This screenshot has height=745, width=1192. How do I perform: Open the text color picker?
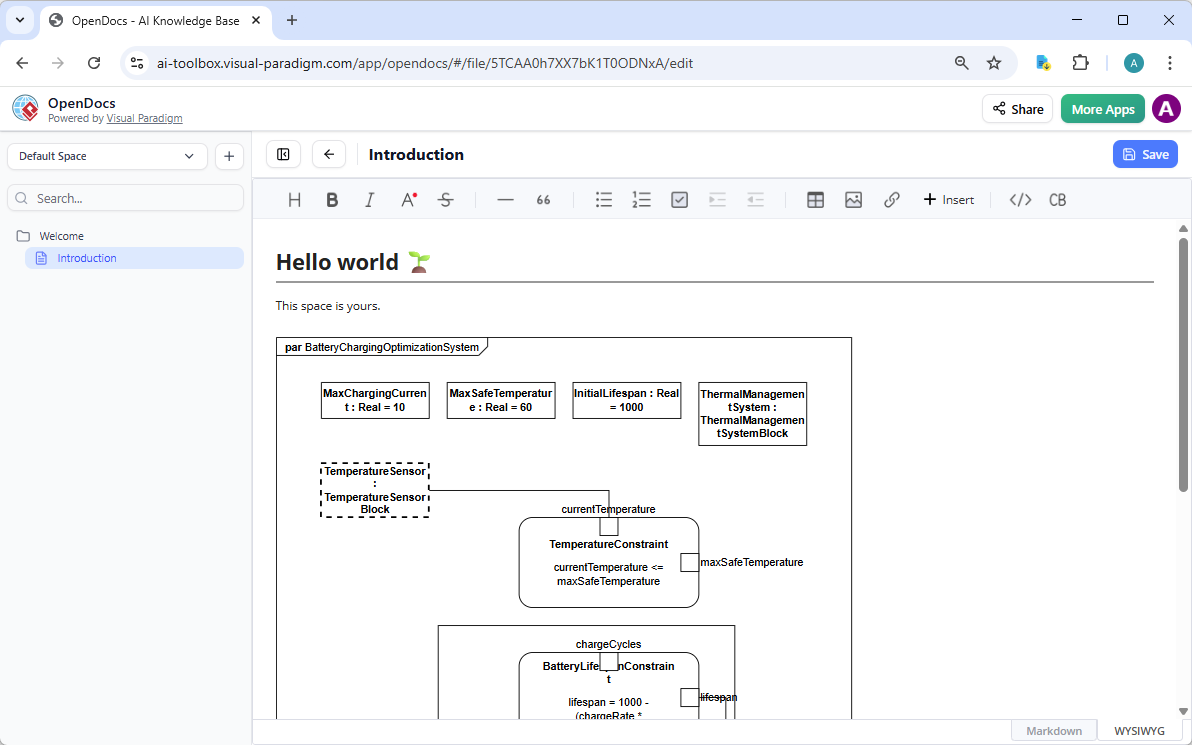click(x=407, y=199)
